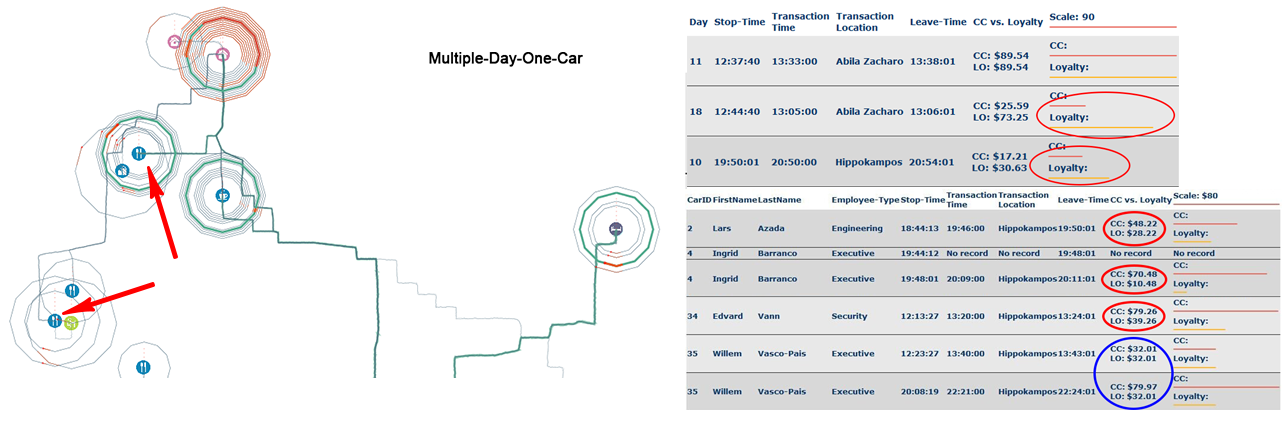Click the dark bed icon on right

coord(615,229)
